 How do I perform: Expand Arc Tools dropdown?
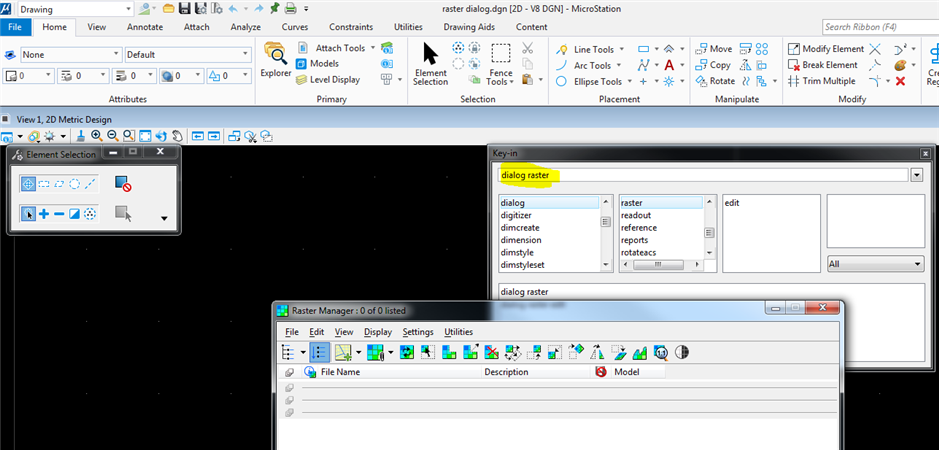(619, 65)
